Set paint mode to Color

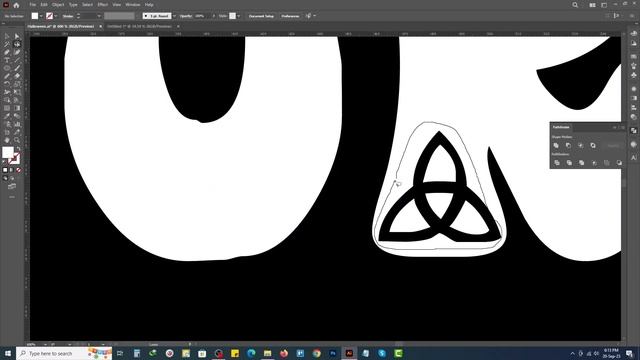point(5,170)
